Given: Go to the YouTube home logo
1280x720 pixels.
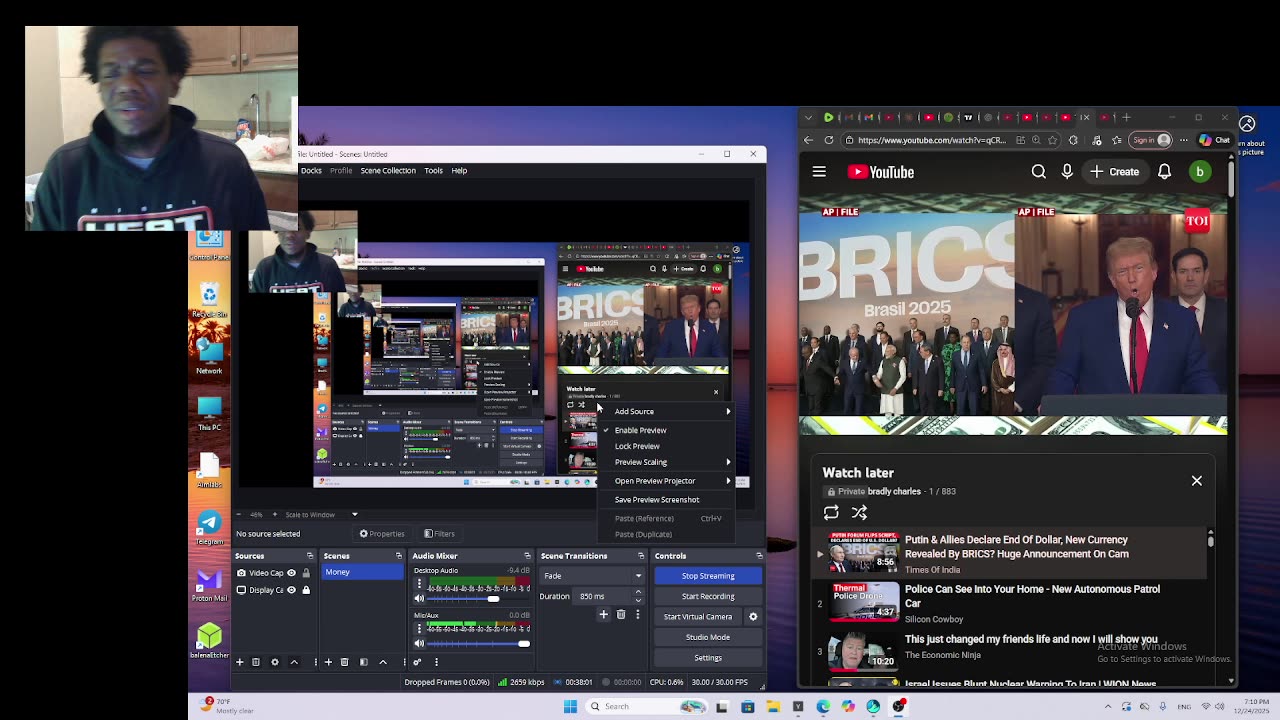Looking at the screenshot, I should point(881,172).
